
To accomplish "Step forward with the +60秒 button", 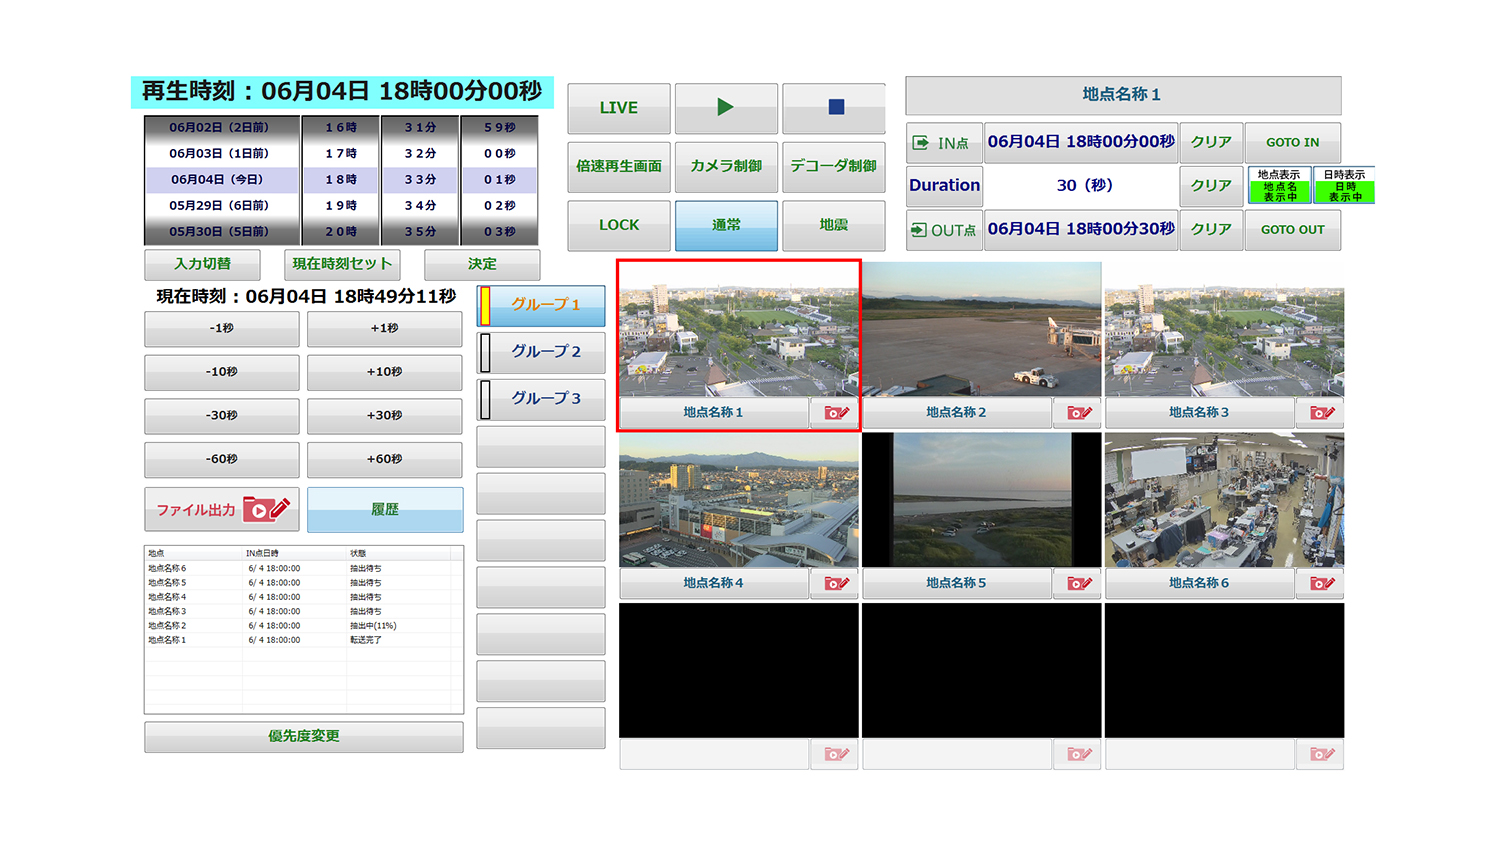I will pyautogui.click(x=384, y=460).
